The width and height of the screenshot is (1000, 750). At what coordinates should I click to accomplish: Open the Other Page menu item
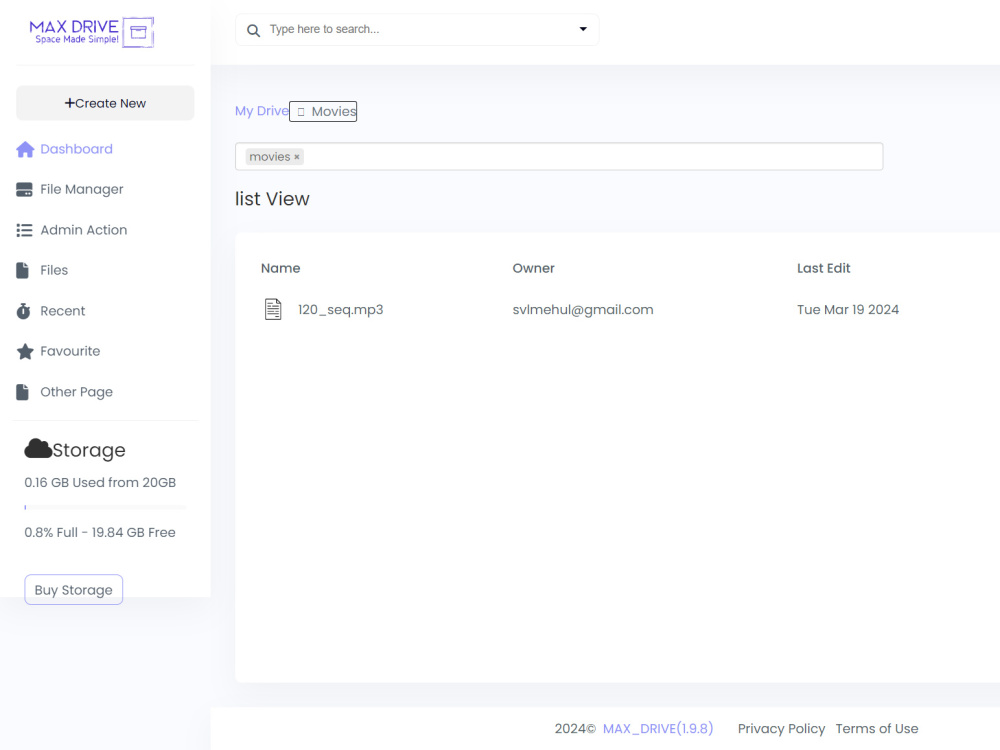click(77, 392)
